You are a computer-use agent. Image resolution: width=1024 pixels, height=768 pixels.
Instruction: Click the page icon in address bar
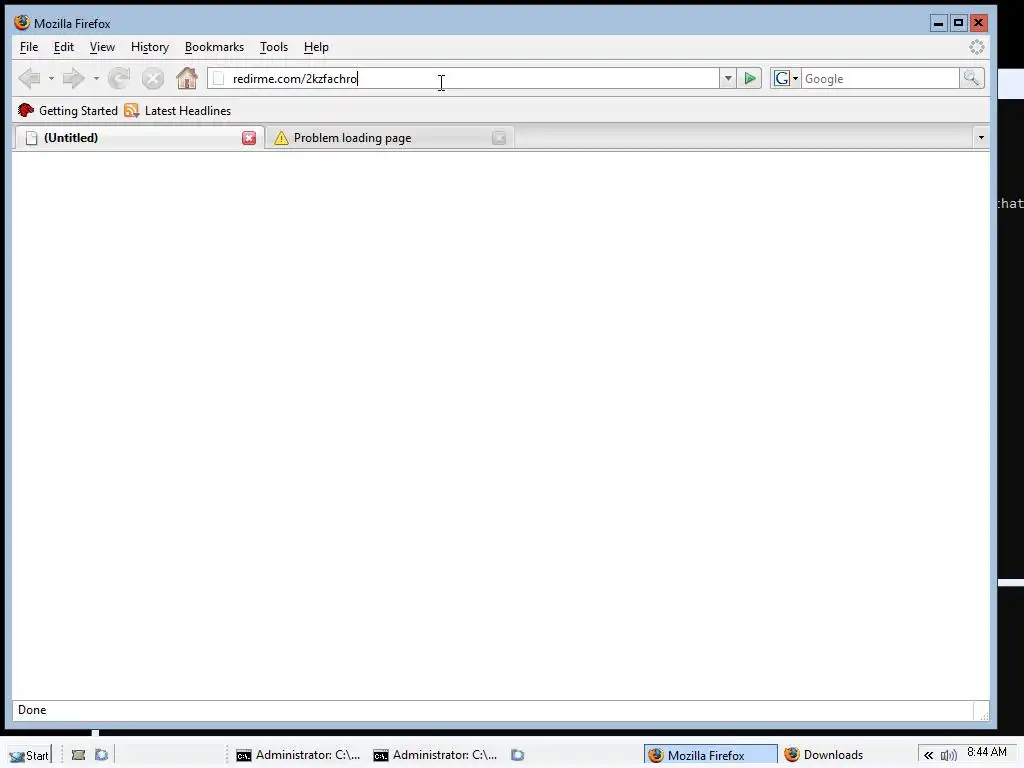(219, 79)
